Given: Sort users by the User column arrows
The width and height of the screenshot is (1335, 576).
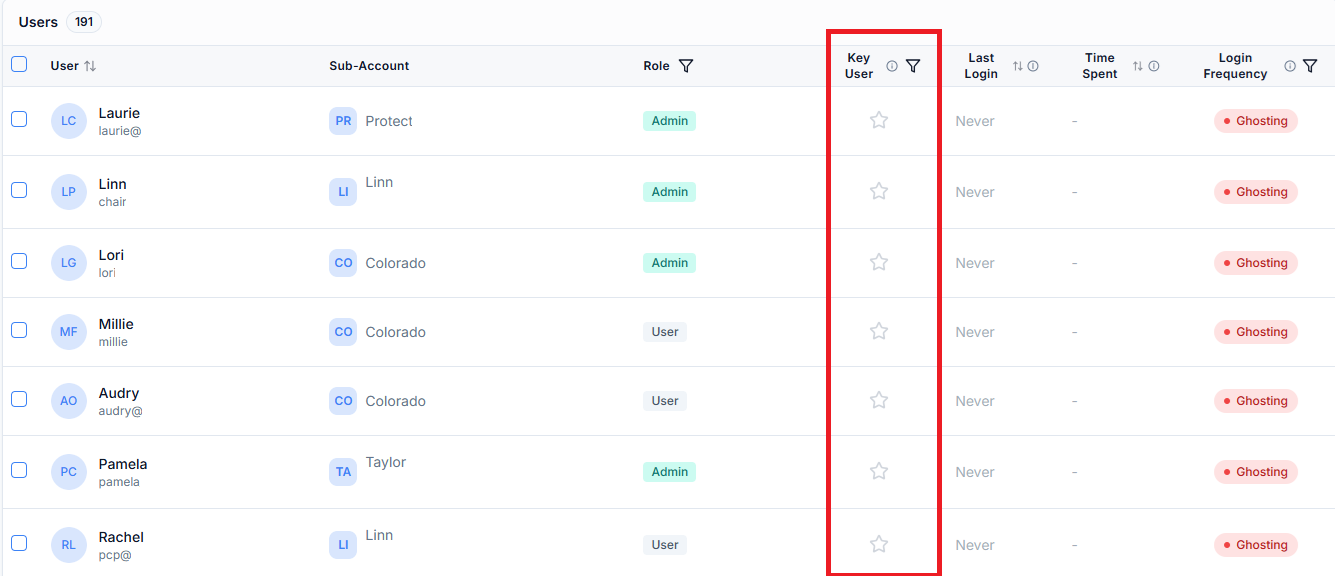Looking at the screenshot, I should [90, 66].
